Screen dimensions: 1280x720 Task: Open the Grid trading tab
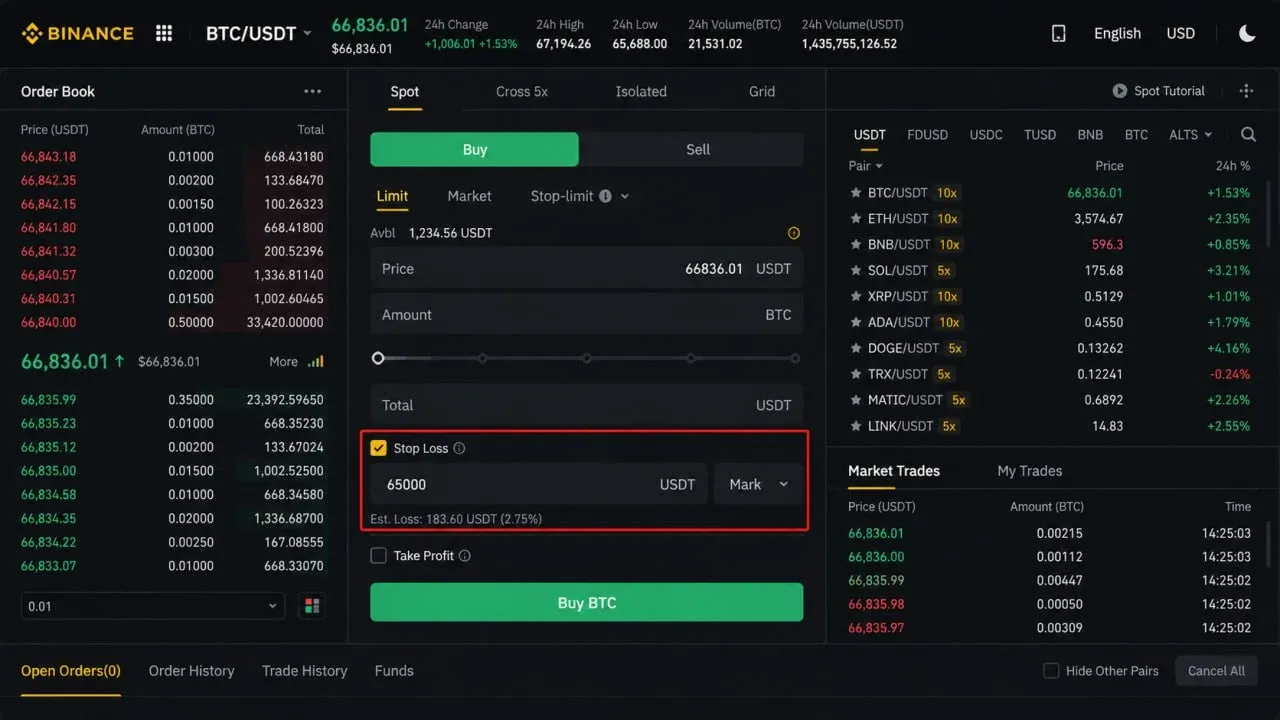coord(762,91)
